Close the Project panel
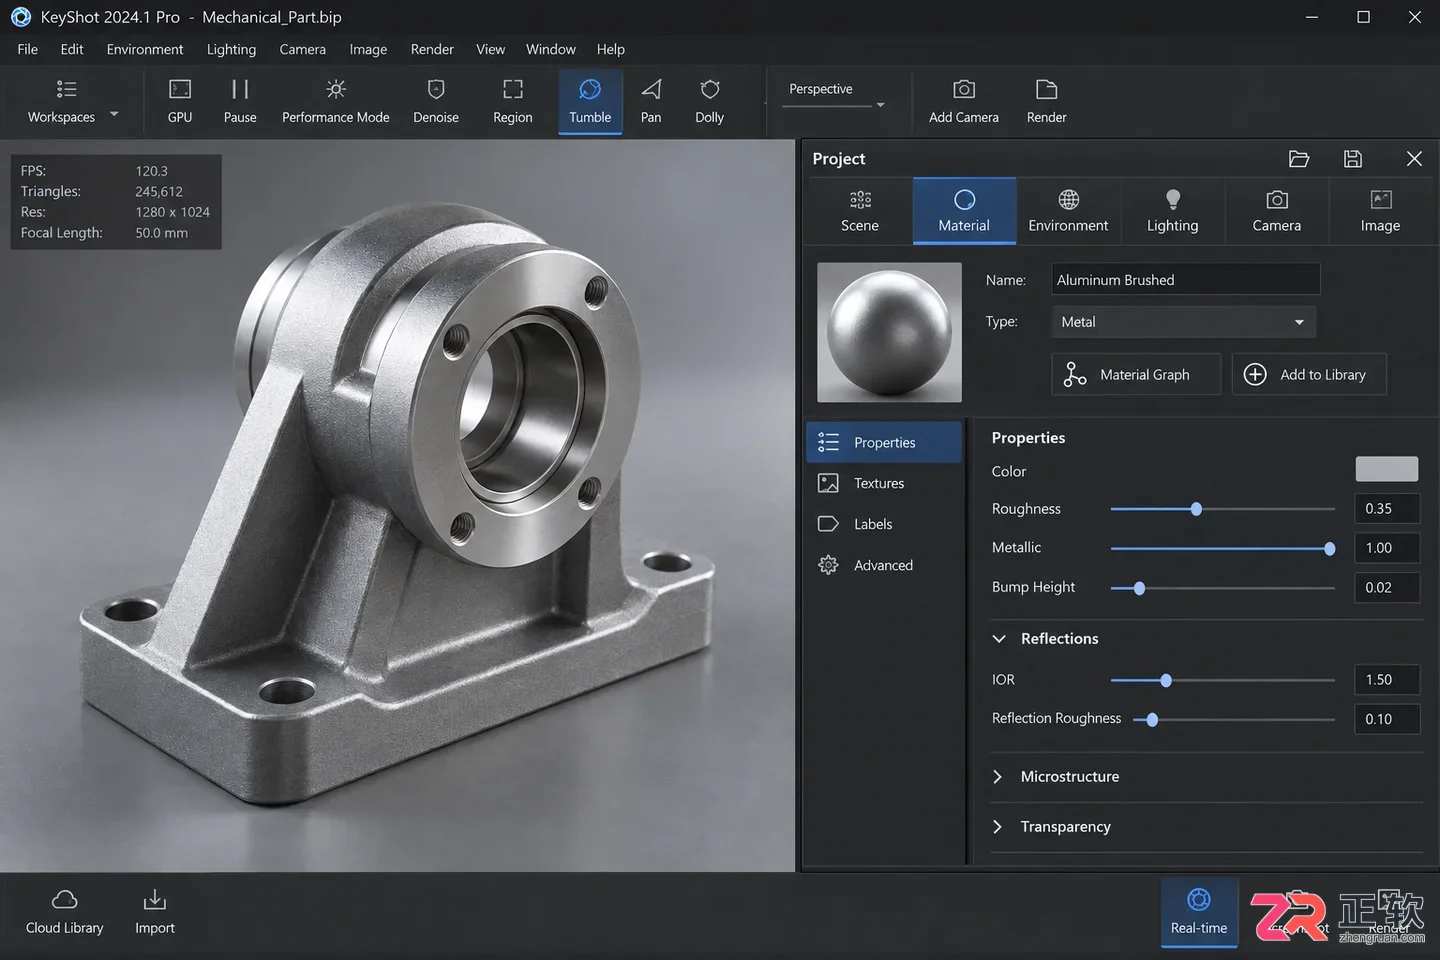The width and height of the screenshot is (1440, 960). coord(1414,159)
